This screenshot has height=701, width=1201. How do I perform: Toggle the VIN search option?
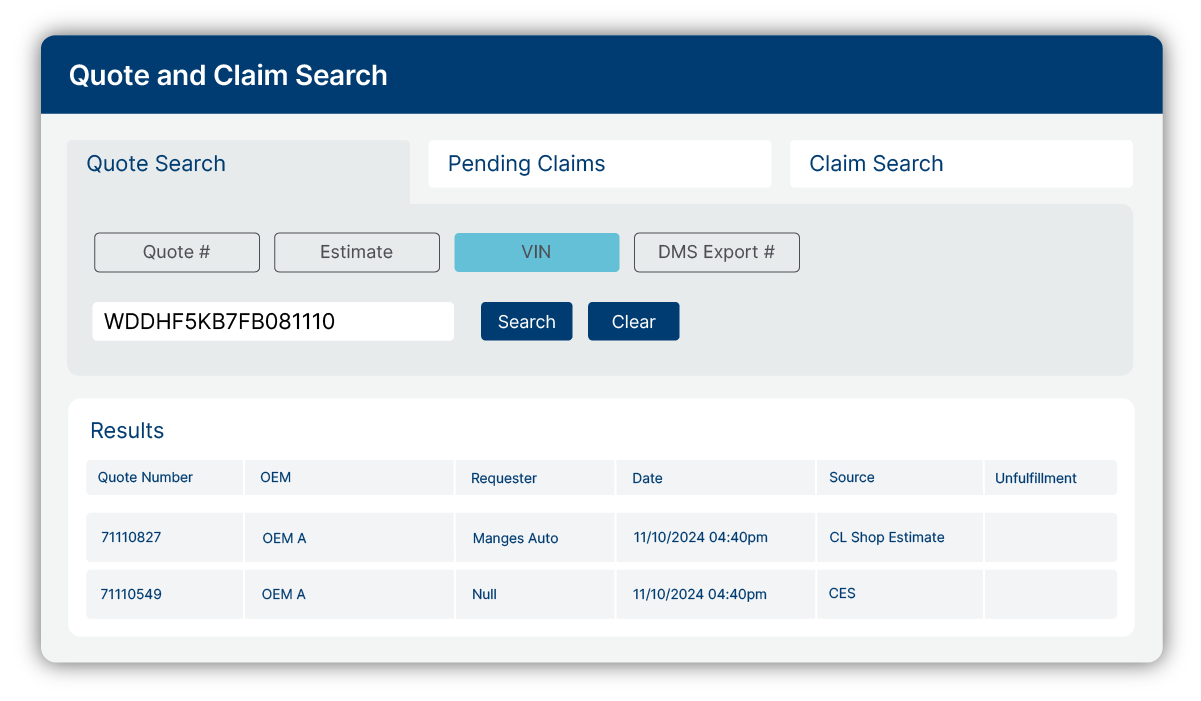[536, 252]
